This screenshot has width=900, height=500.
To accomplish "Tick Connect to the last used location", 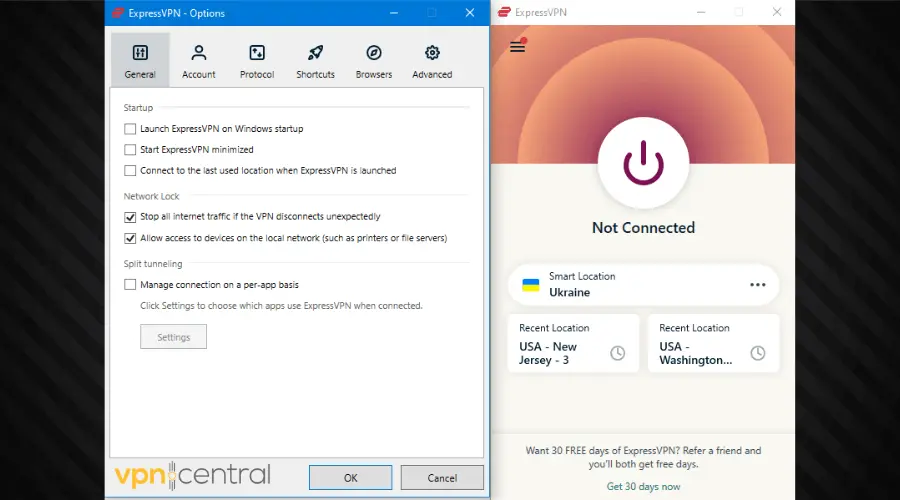I will point(130,170).
